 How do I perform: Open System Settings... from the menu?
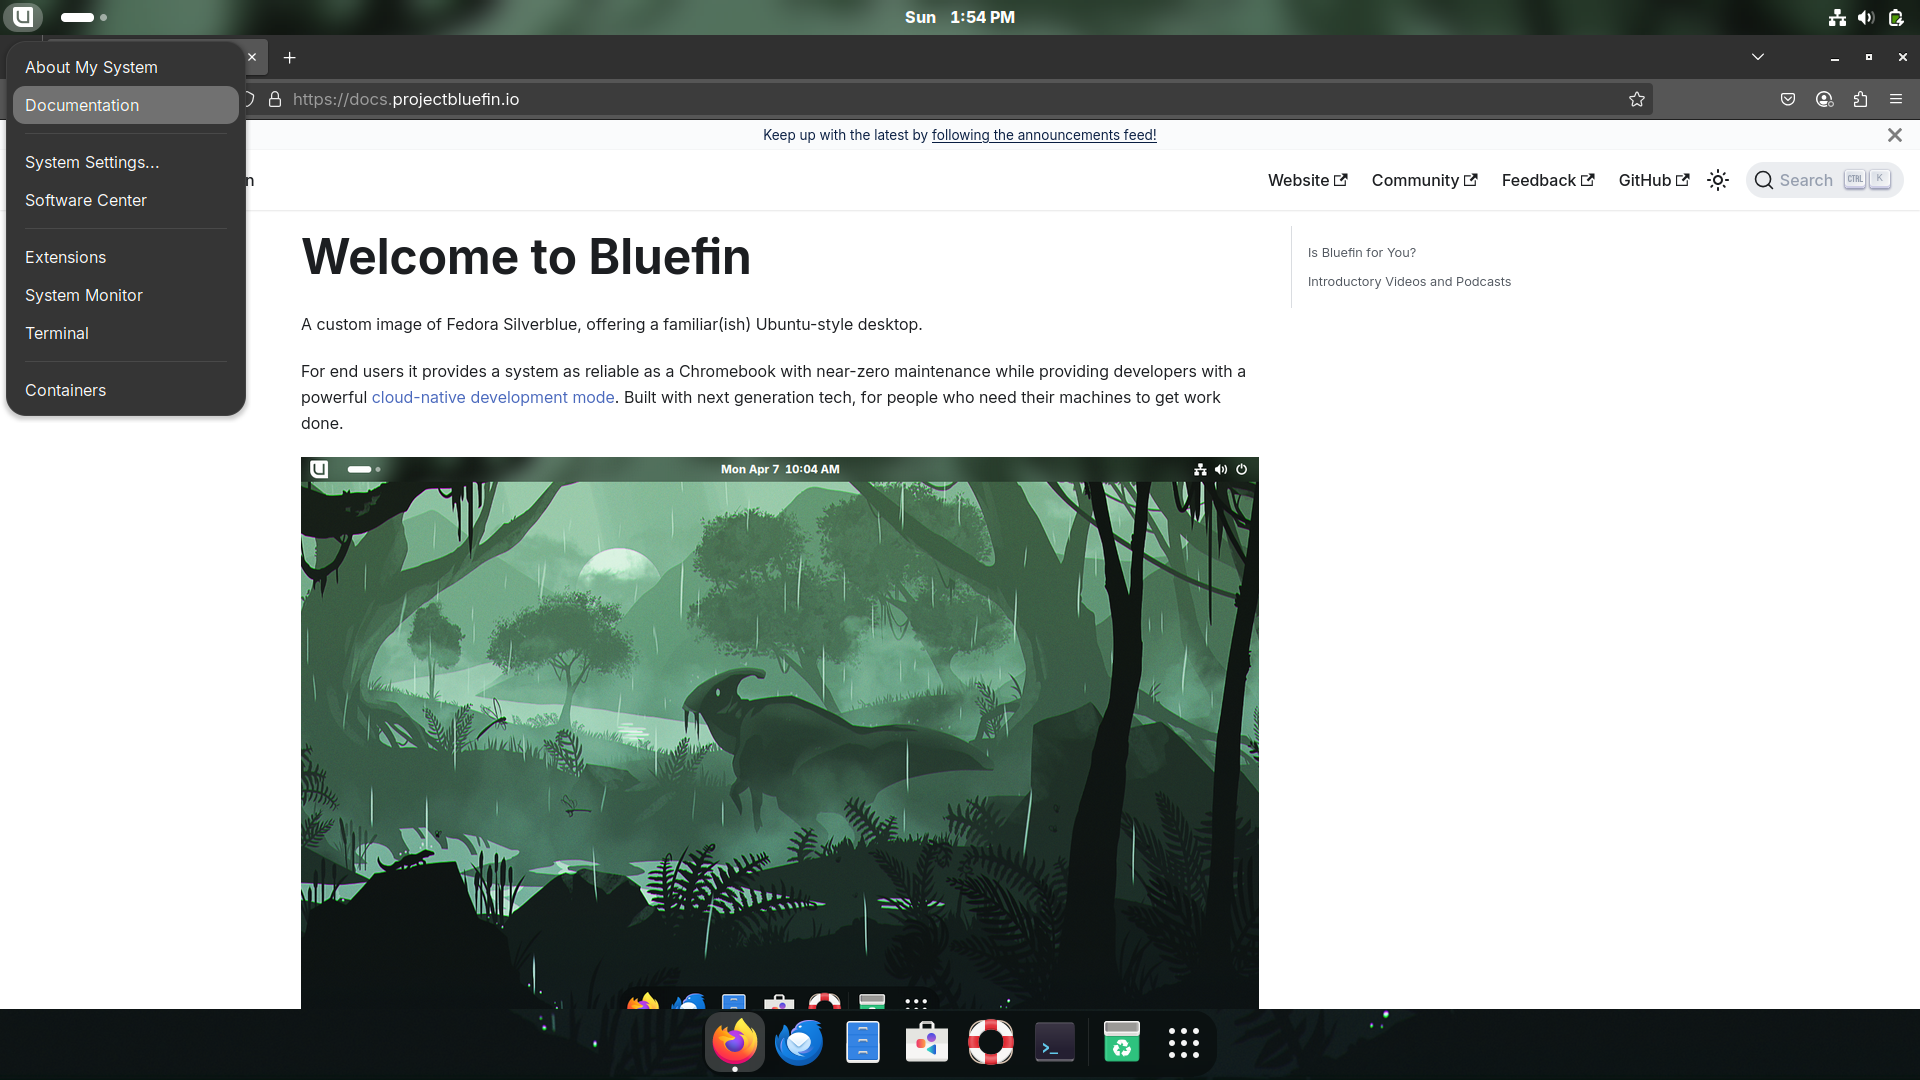125,162
